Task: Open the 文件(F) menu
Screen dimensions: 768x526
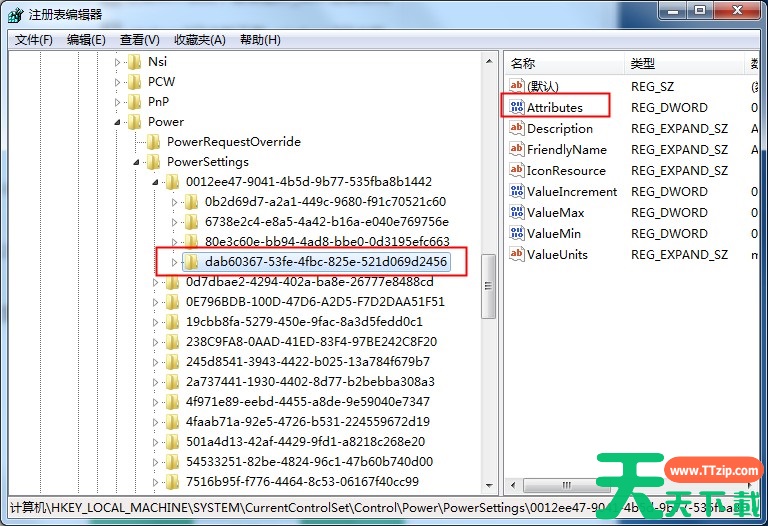Action: tap(33, 40)
